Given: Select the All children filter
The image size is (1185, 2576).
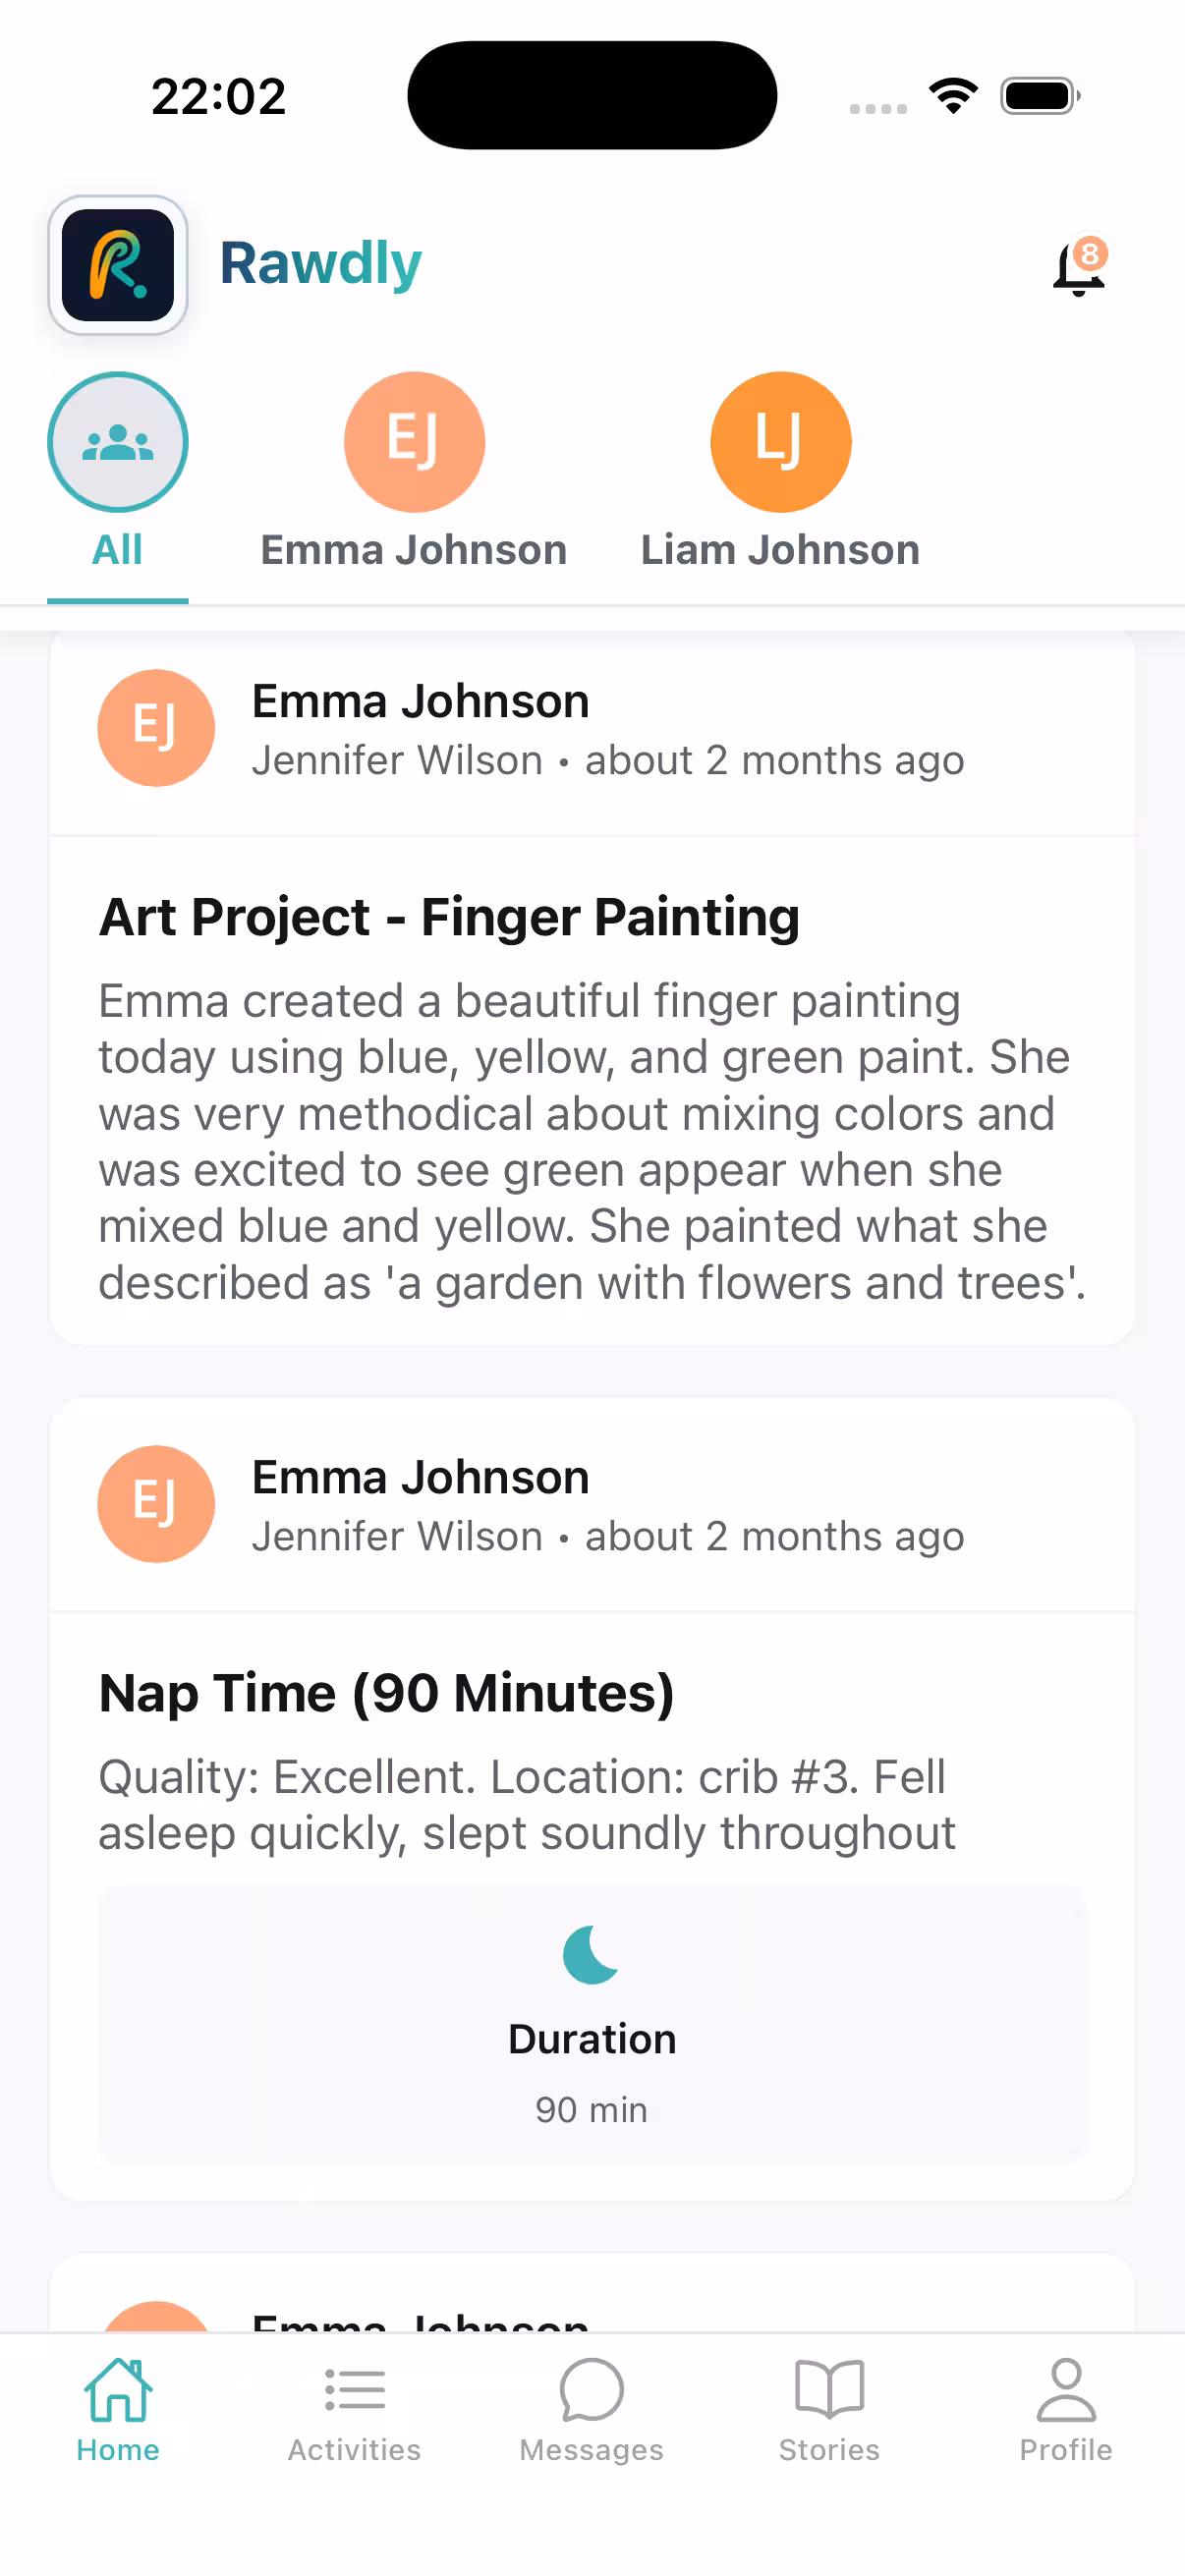Looking at the screenshot, I should pyautogui.click(x=117, y=480).
